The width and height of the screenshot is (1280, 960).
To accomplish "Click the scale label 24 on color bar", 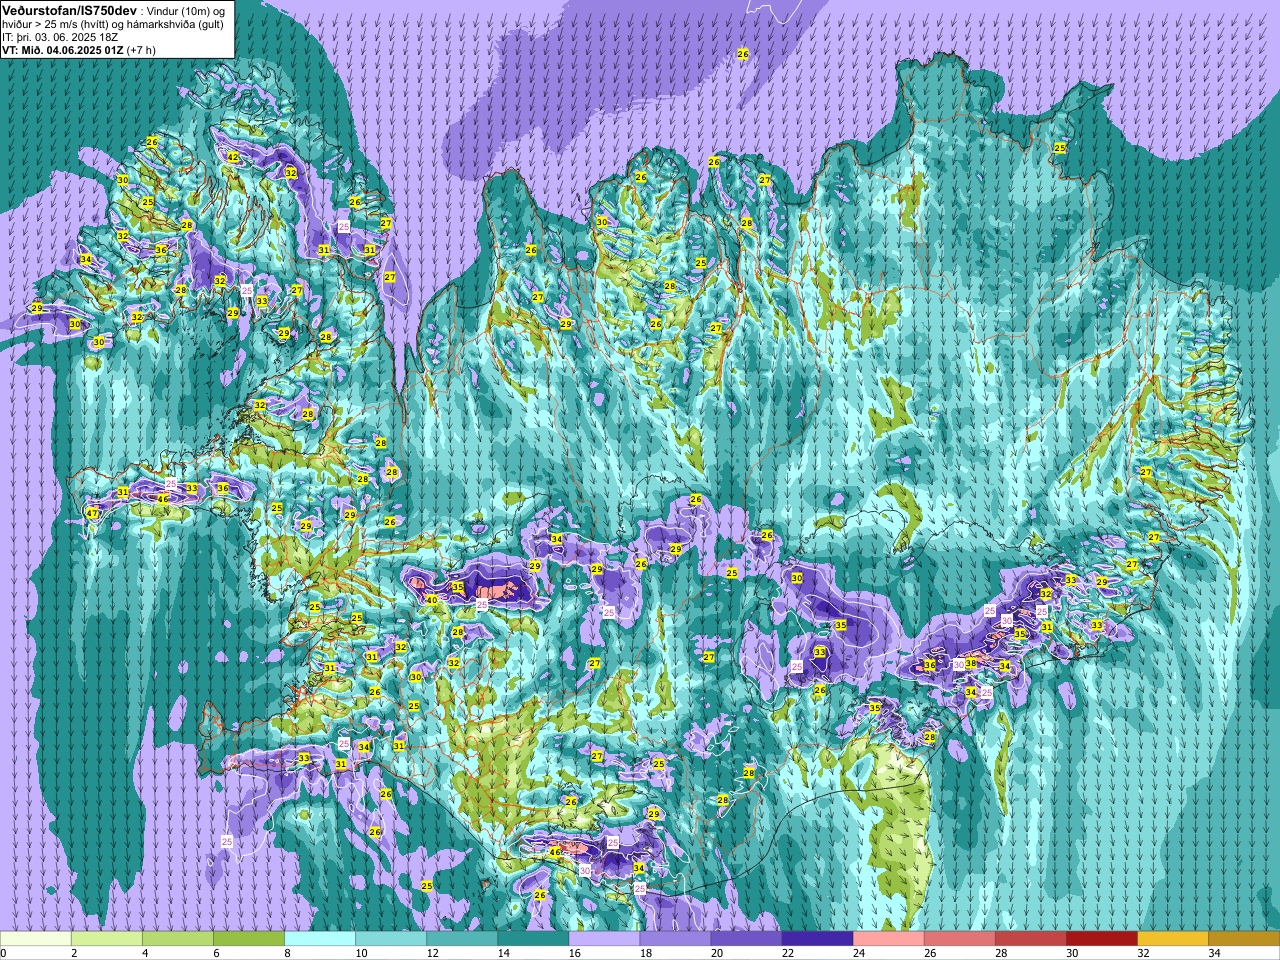I will tap(858, 953).
